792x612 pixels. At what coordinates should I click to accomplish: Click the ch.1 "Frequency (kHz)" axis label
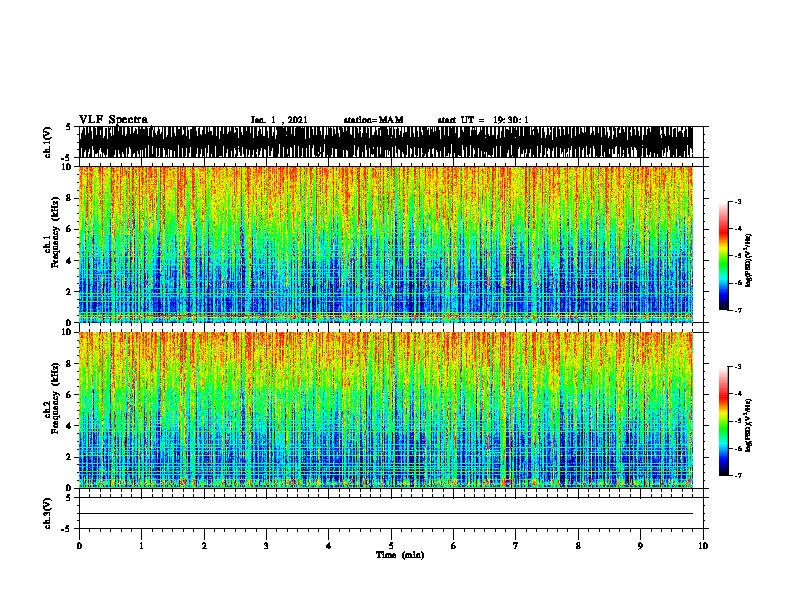coord(55,233)
